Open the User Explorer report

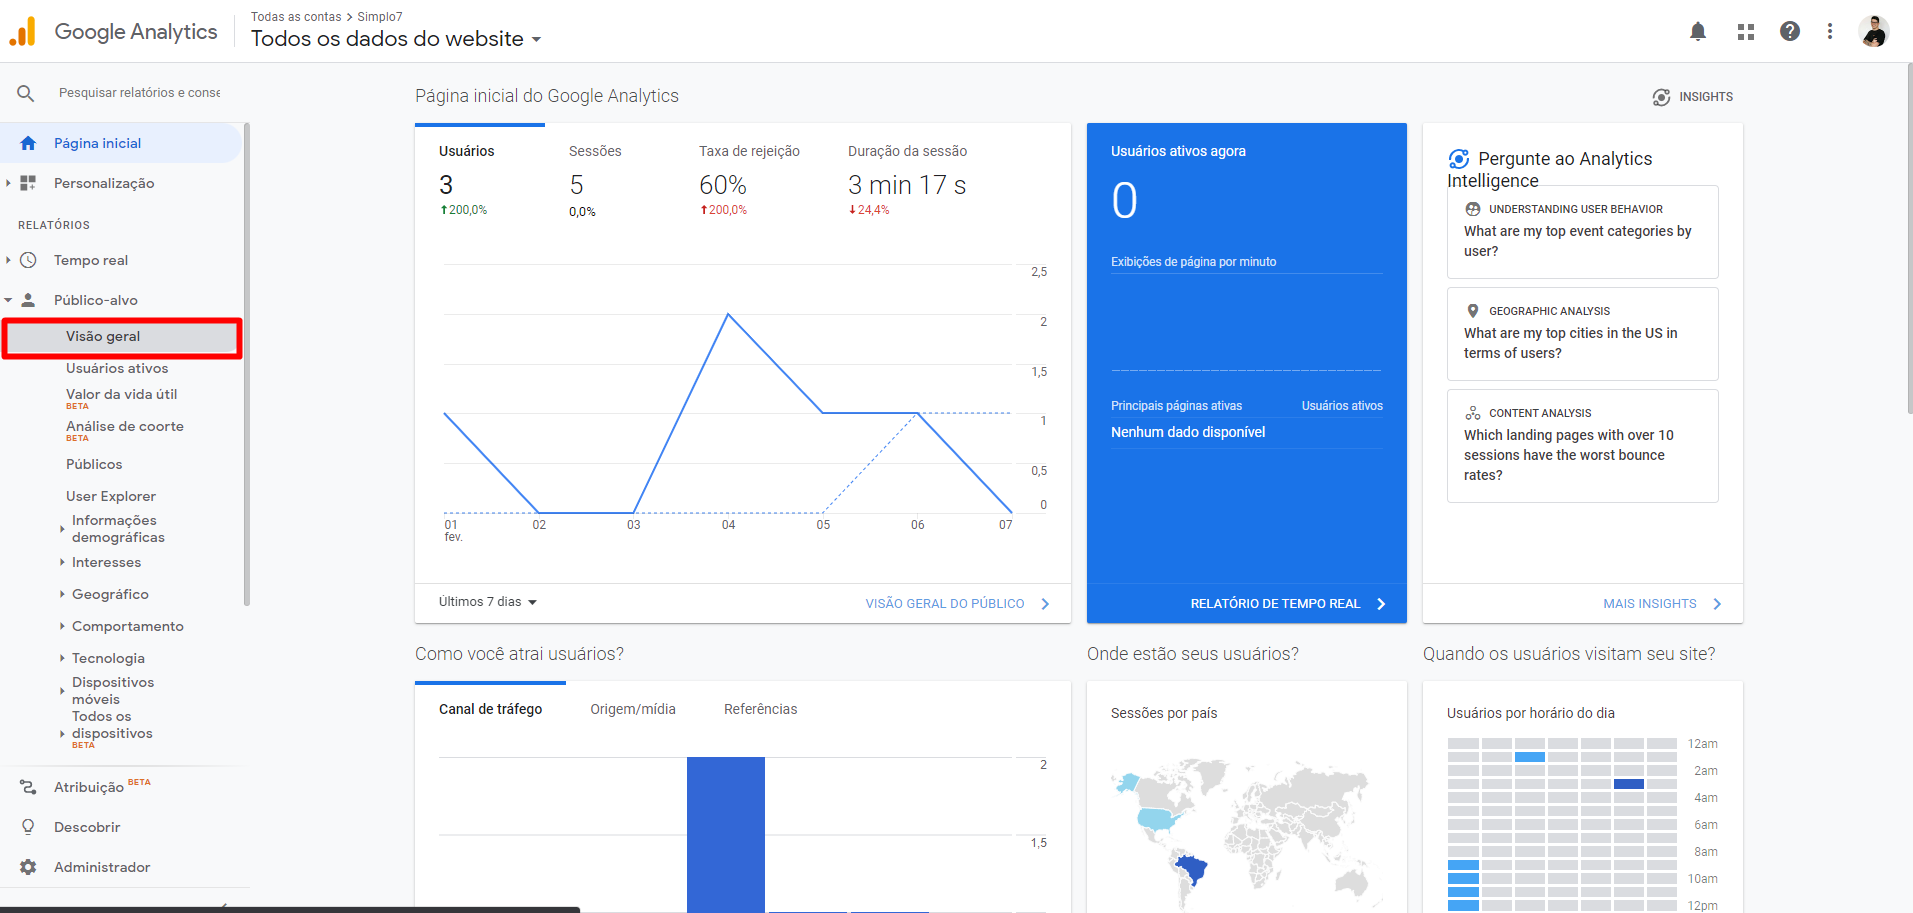tap(111, 496)
